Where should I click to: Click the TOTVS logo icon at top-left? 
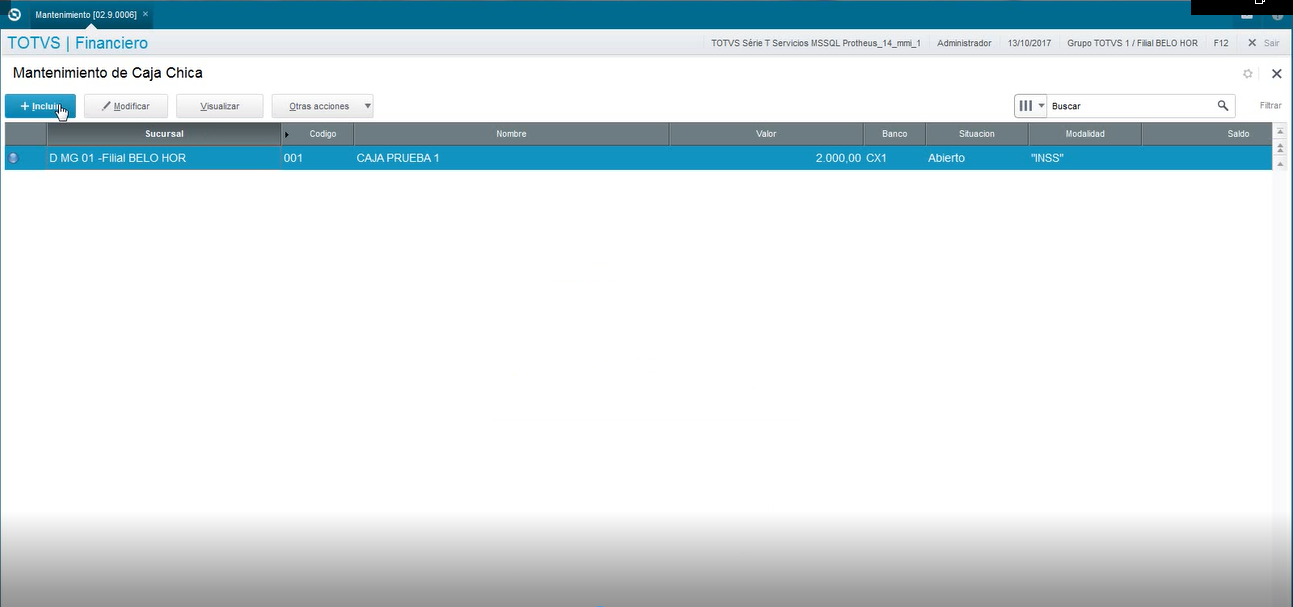pos(14,14)
